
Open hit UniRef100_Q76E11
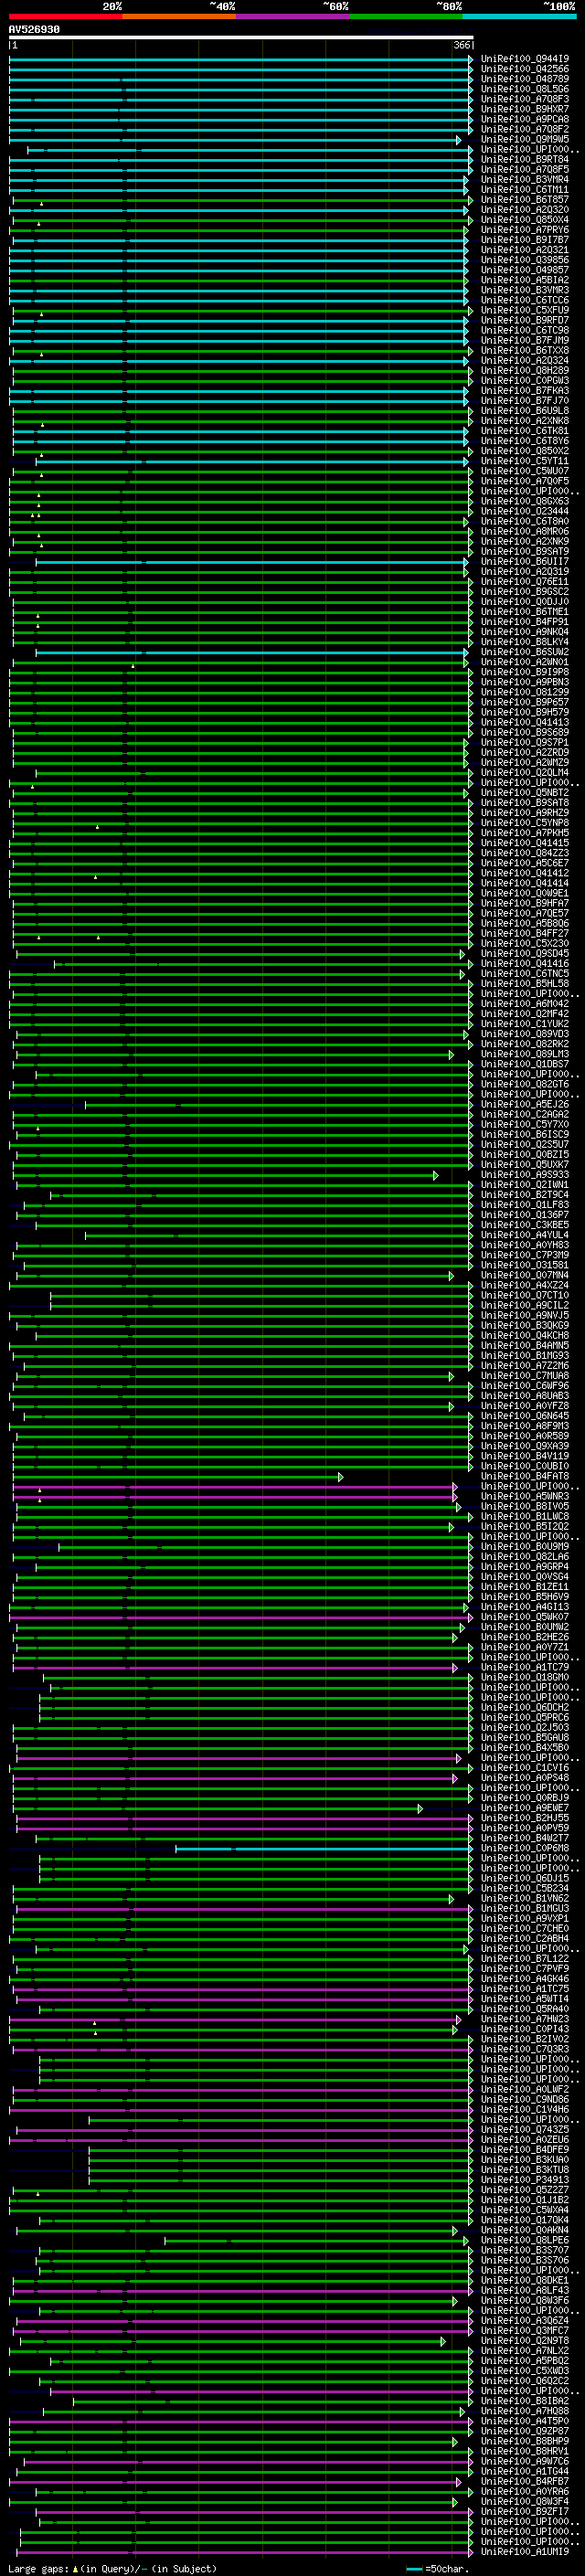(x=525, y=582)
